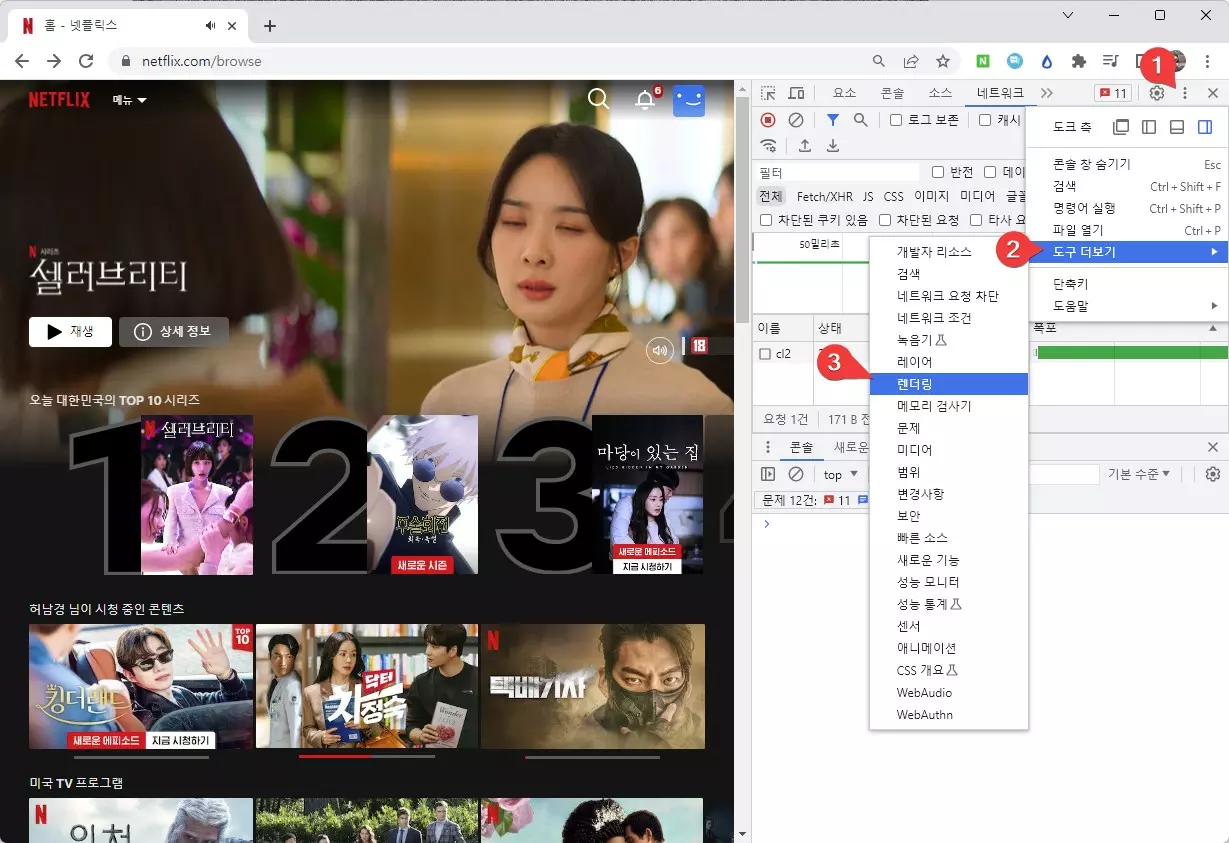Sort by the 폭포 column arrow
Image resolution: width=1229 pixels, height=843 pixels.
click(x=1213, y=328)
